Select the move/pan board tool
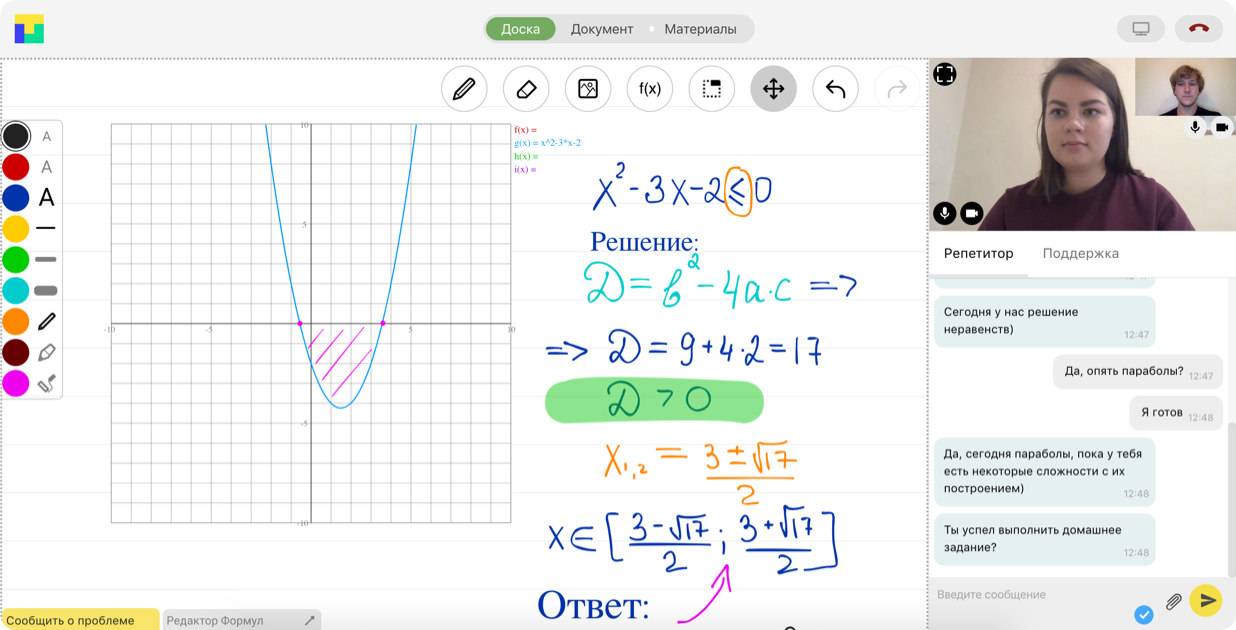Viewport: 1236px width, 630px height. 774,89
